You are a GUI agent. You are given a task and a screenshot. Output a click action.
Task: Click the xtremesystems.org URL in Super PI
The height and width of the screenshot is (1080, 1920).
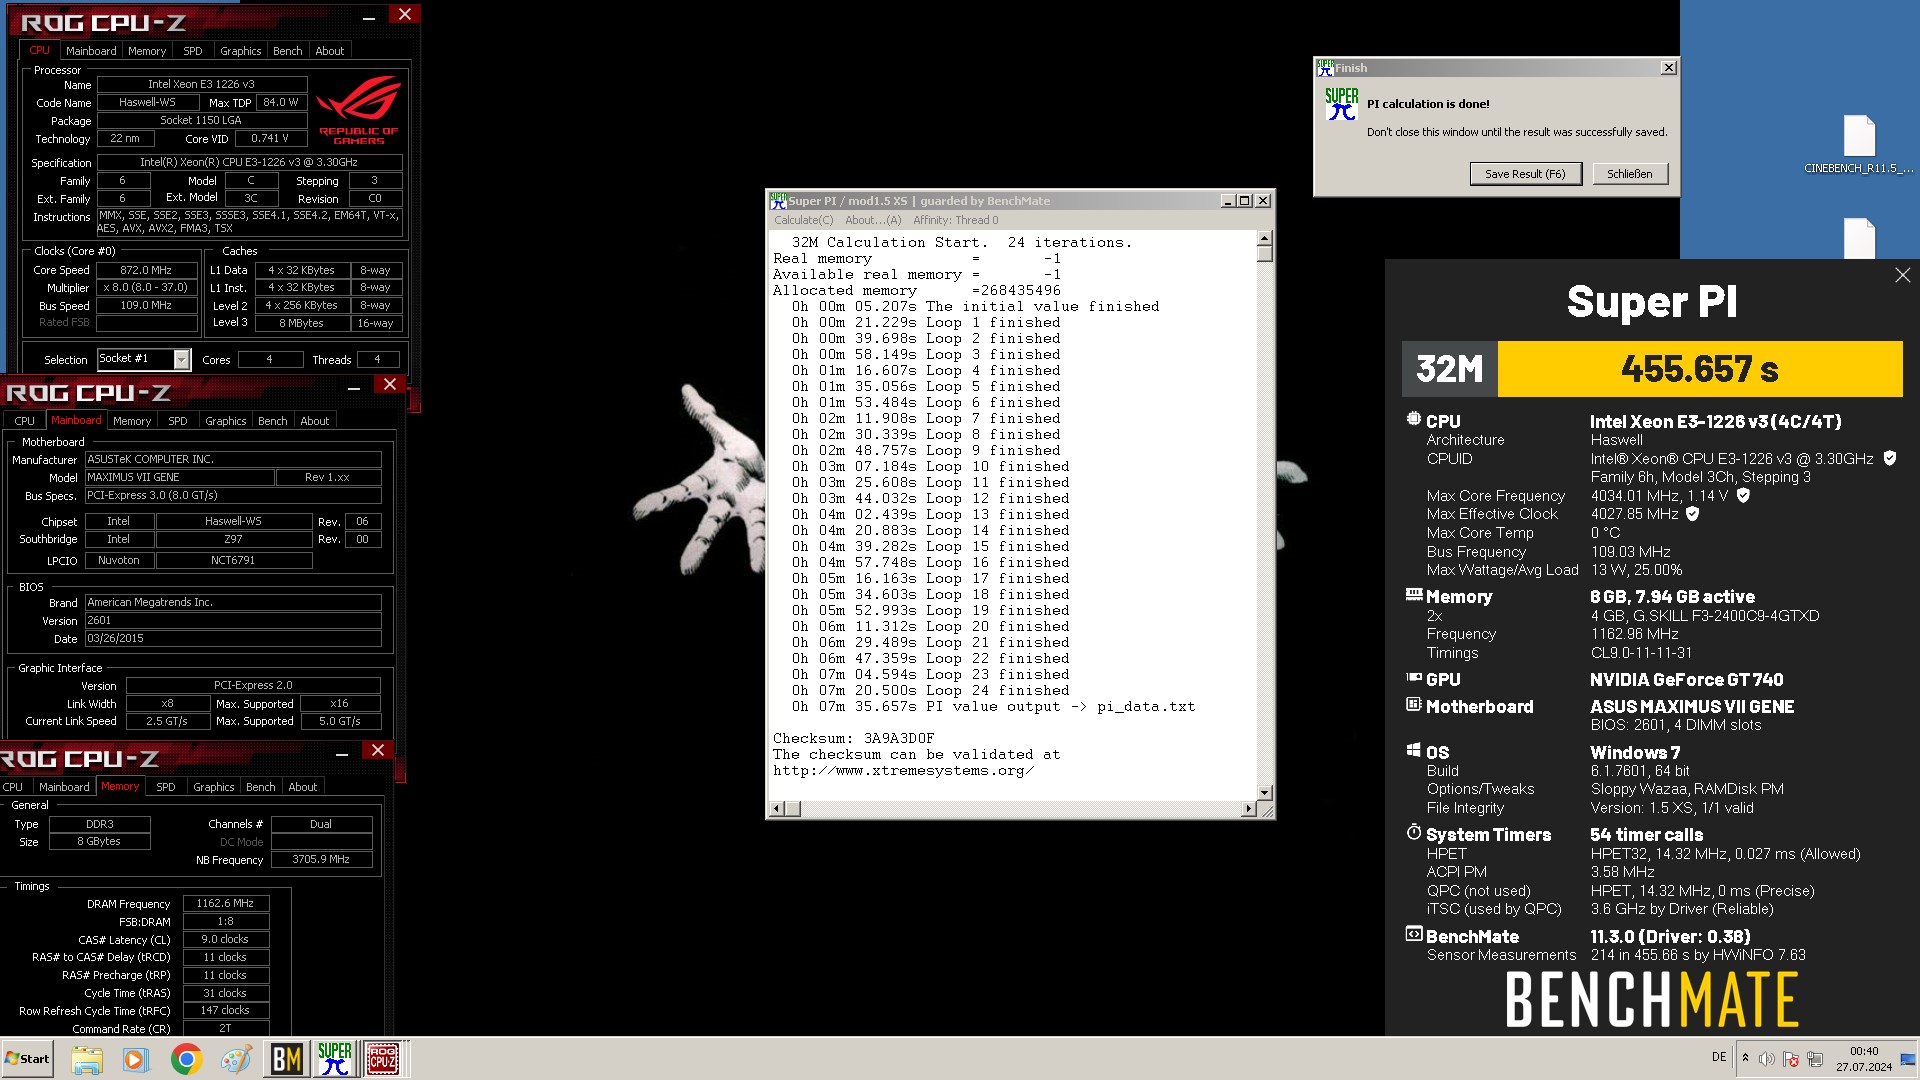pyautogui.click(x=903, y=770)
